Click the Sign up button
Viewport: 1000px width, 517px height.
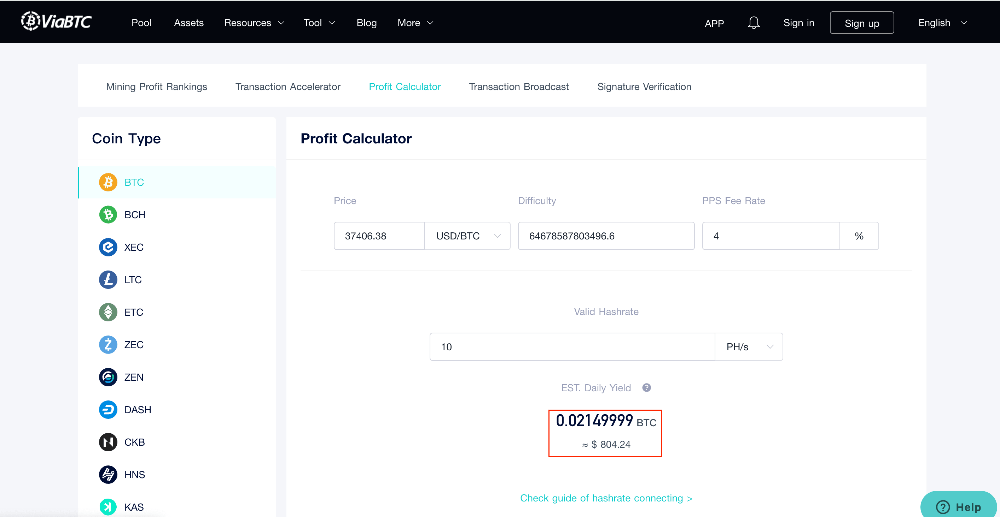coord(862,23)
